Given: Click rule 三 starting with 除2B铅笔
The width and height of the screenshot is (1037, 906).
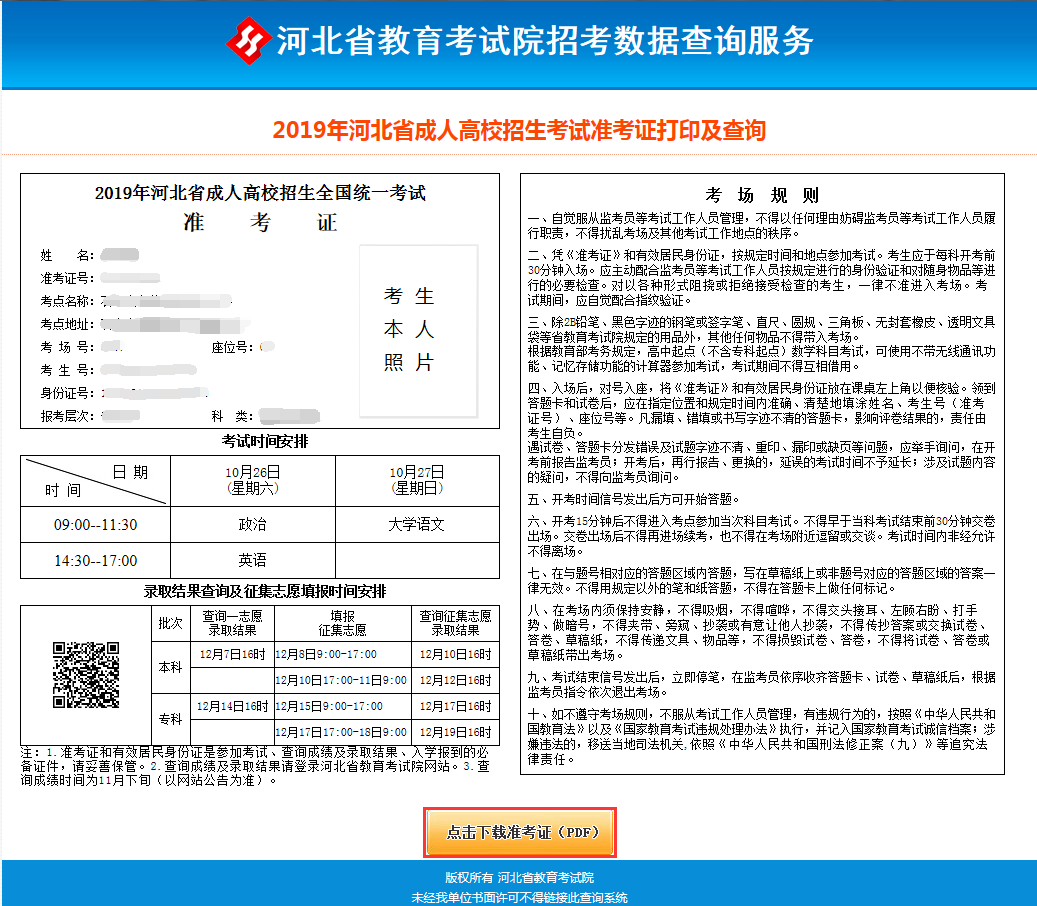Looking at the screenshot, I should coord(762,344).
